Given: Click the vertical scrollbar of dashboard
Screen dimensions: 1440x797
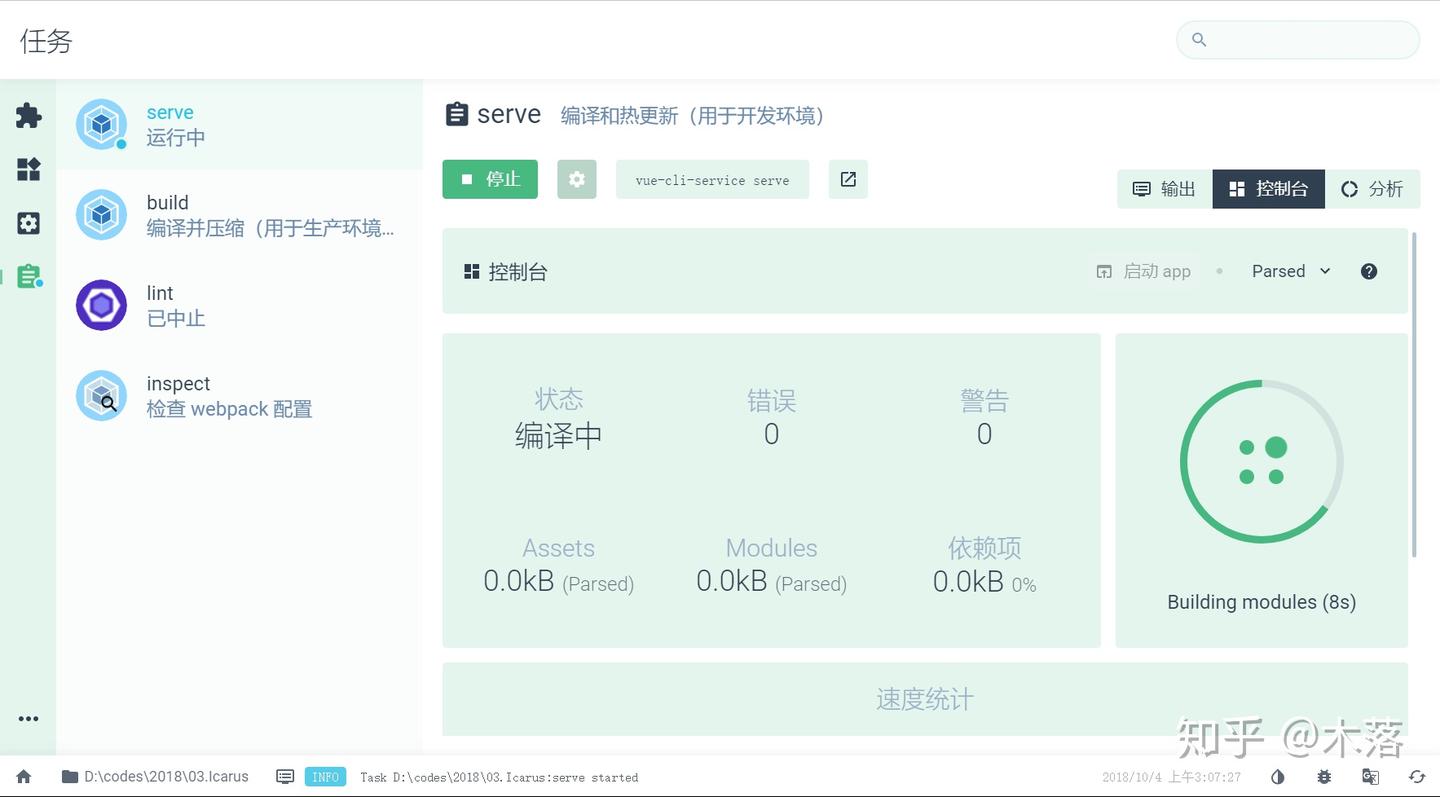Looking at the screenshot, I should coord(1414,394).
